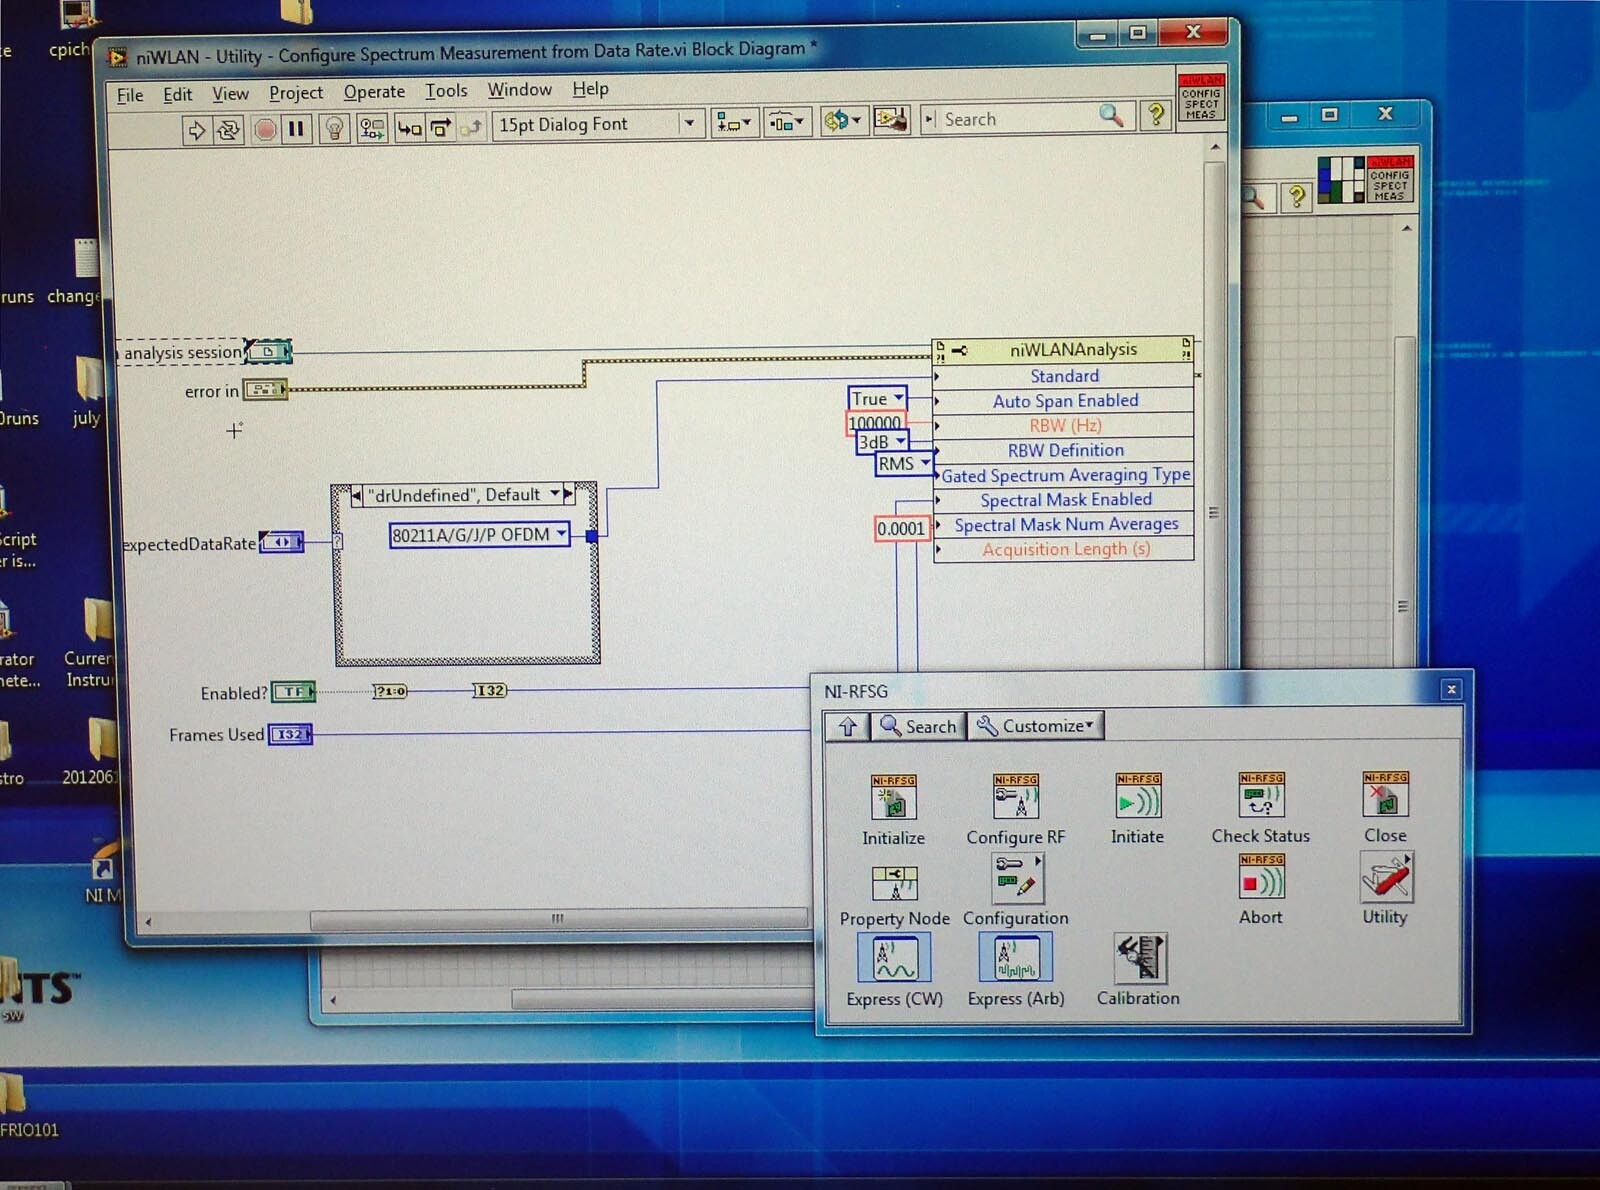Open the Operate menu

[x=374, y=92]
